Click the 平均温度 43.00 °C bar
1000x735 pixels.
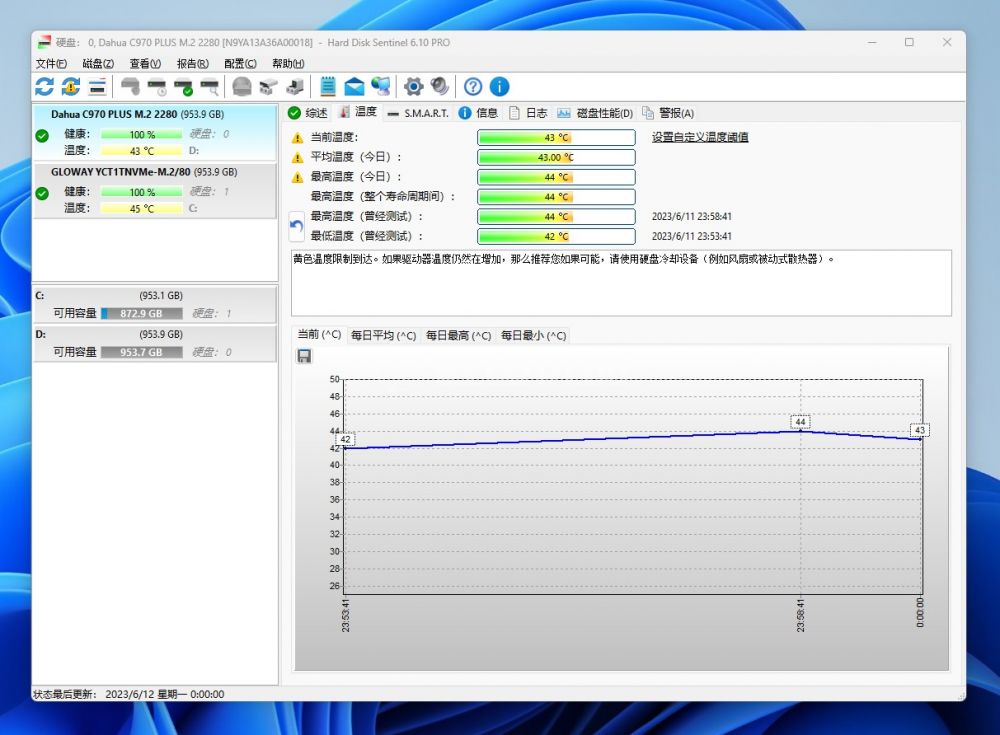coord(556,157)
